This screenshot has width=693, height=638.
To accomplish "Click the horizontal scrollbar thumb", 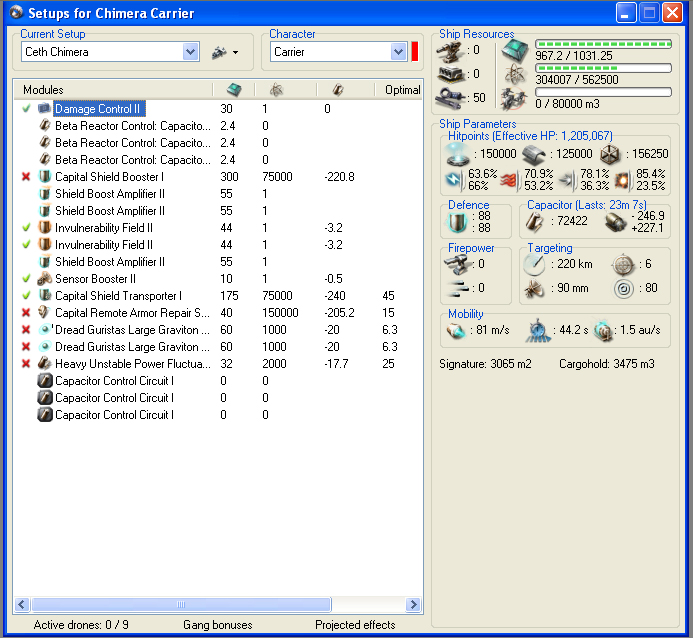I will coord(181,604).
